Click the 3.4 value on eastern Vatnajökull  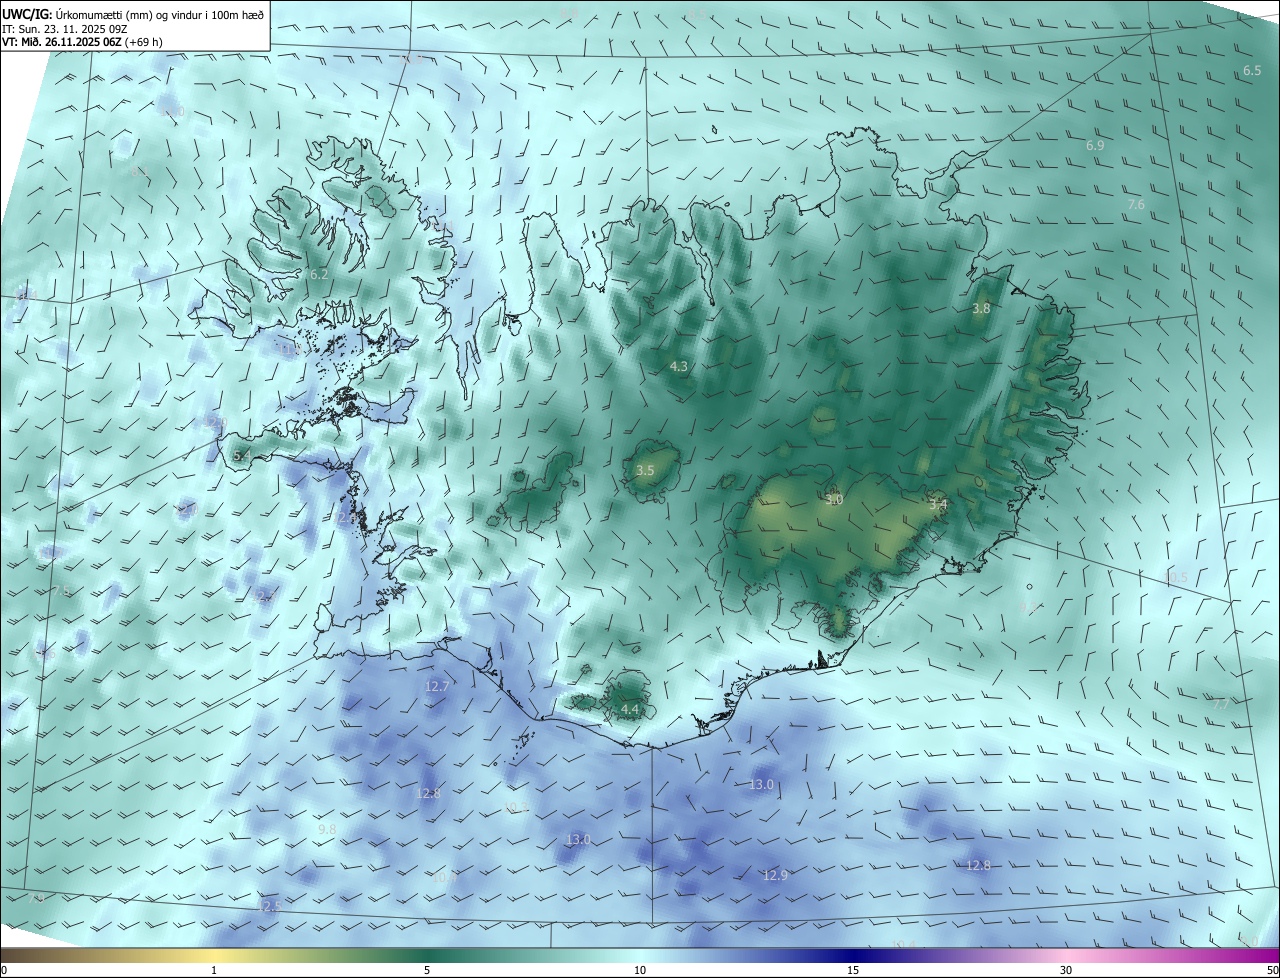(x=937, y=505)
